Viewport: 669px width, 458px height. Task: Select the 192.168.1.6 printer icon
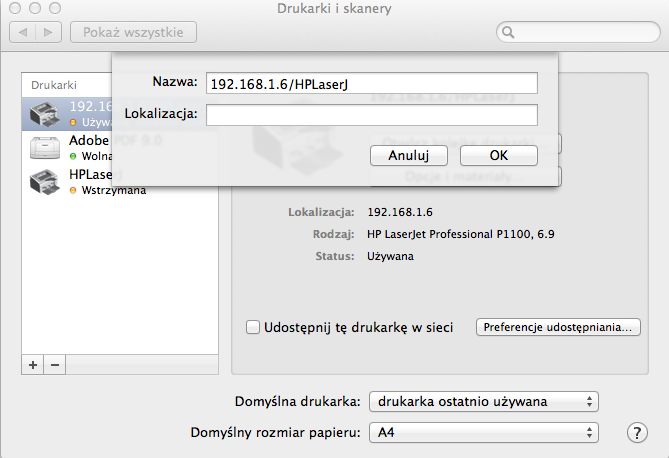(44, 114)
